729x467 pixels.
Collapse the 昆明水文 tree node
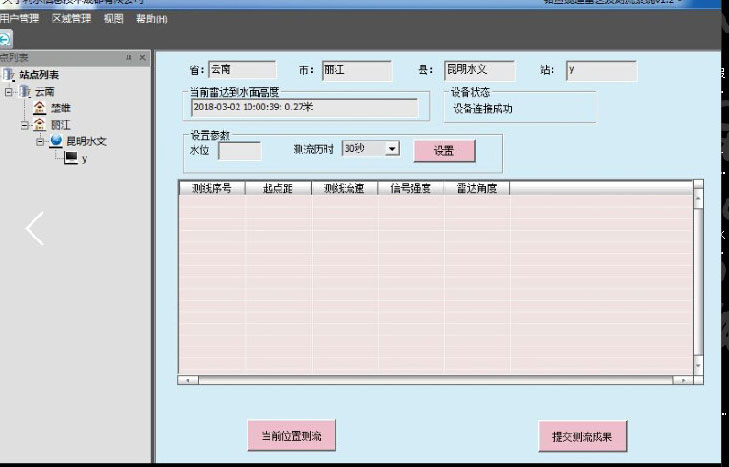(x=40, y=141)
